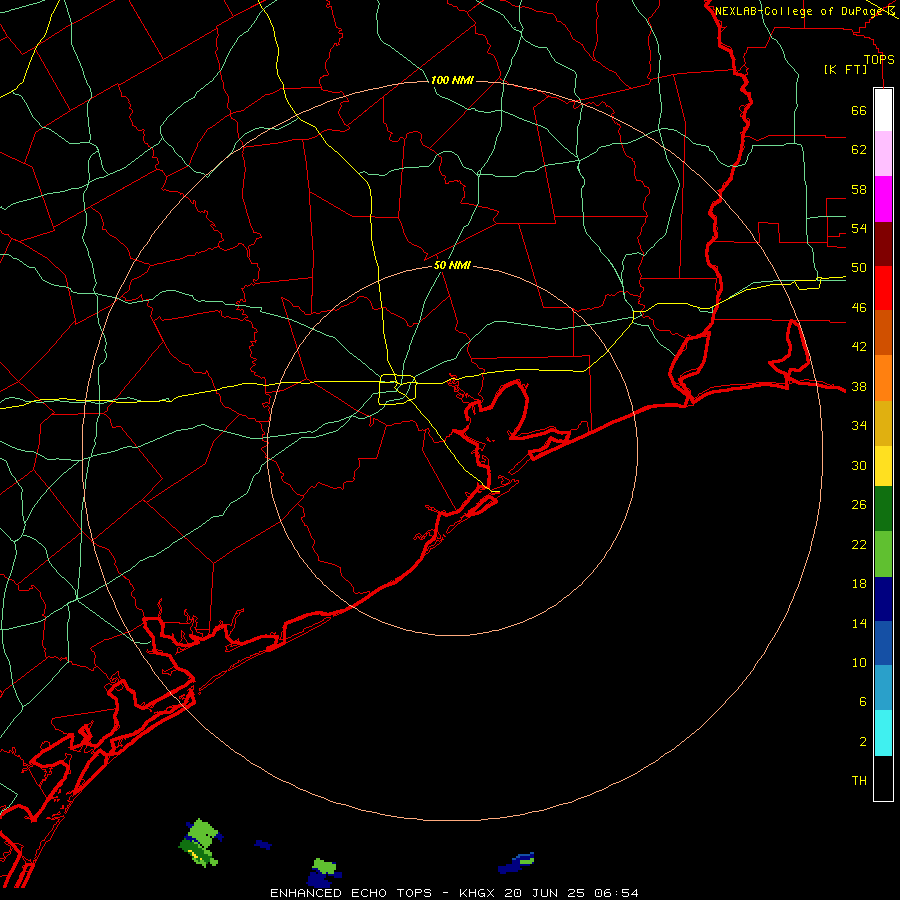Click legend value 58
900x900 pixels.
[x=859, y=189]
